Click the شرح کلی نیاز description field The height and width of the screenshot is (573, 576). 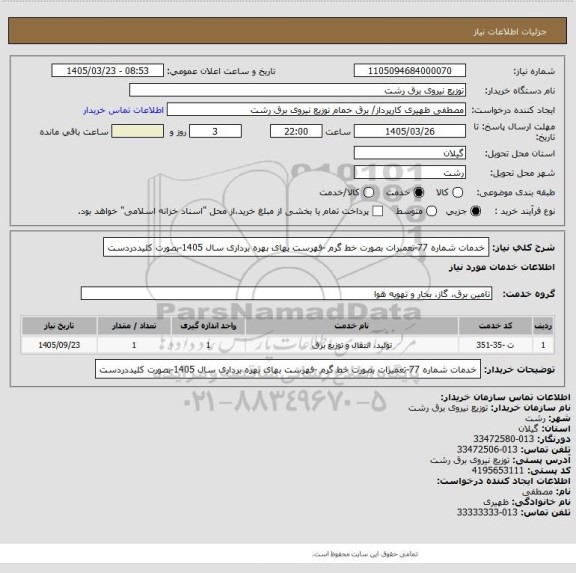coord(296,248)
